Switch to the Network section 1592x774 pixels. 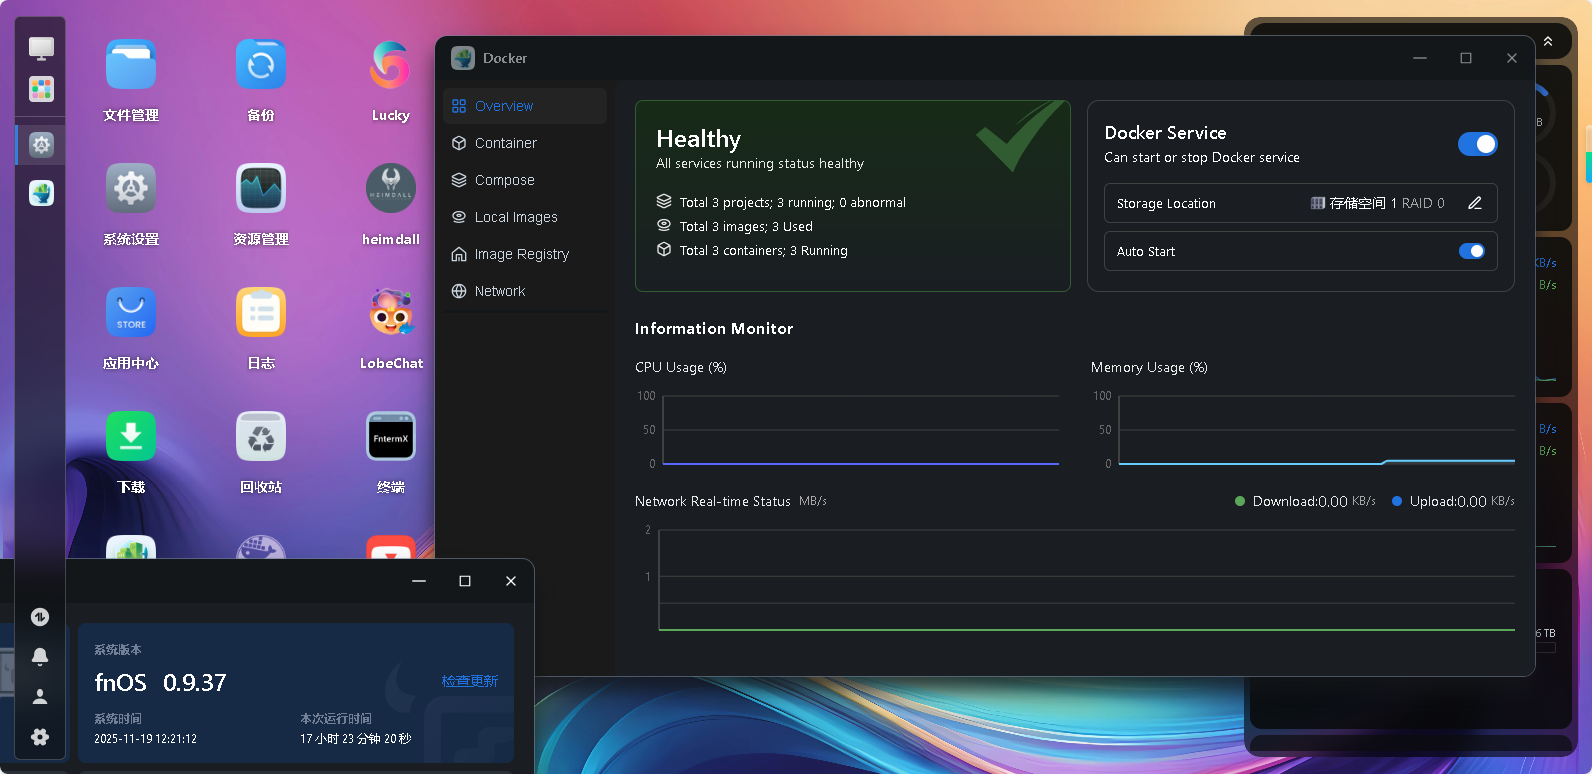click(500, 291)
